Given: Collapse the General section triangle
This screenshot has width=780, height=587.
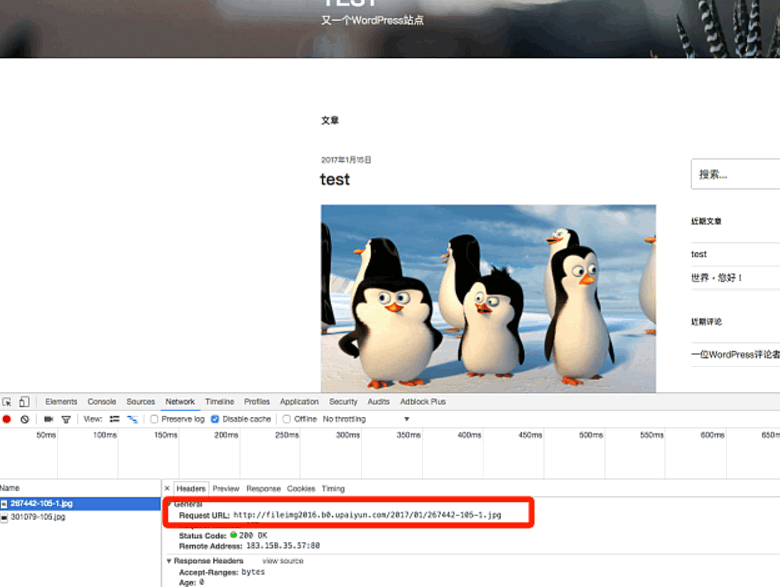Looking at the screenshot, I should click(x=169, y=504).
